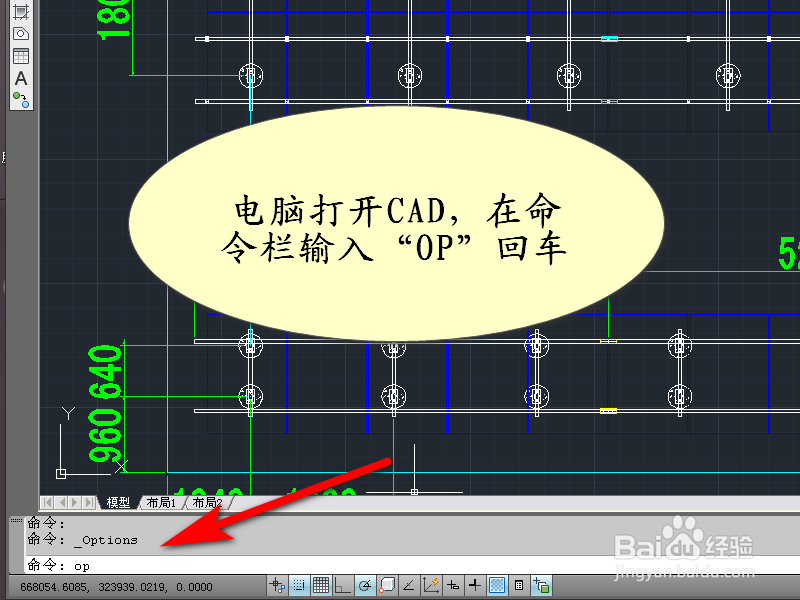Open Quick Properties via its status bar icon

pos(519,586)
